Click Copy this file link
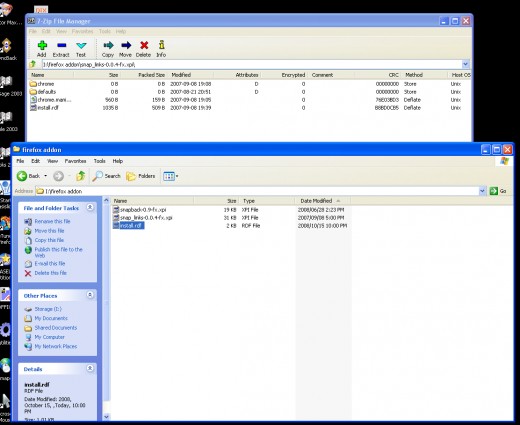This screenshot has width=520, height=425. click(x=49, y=240)
